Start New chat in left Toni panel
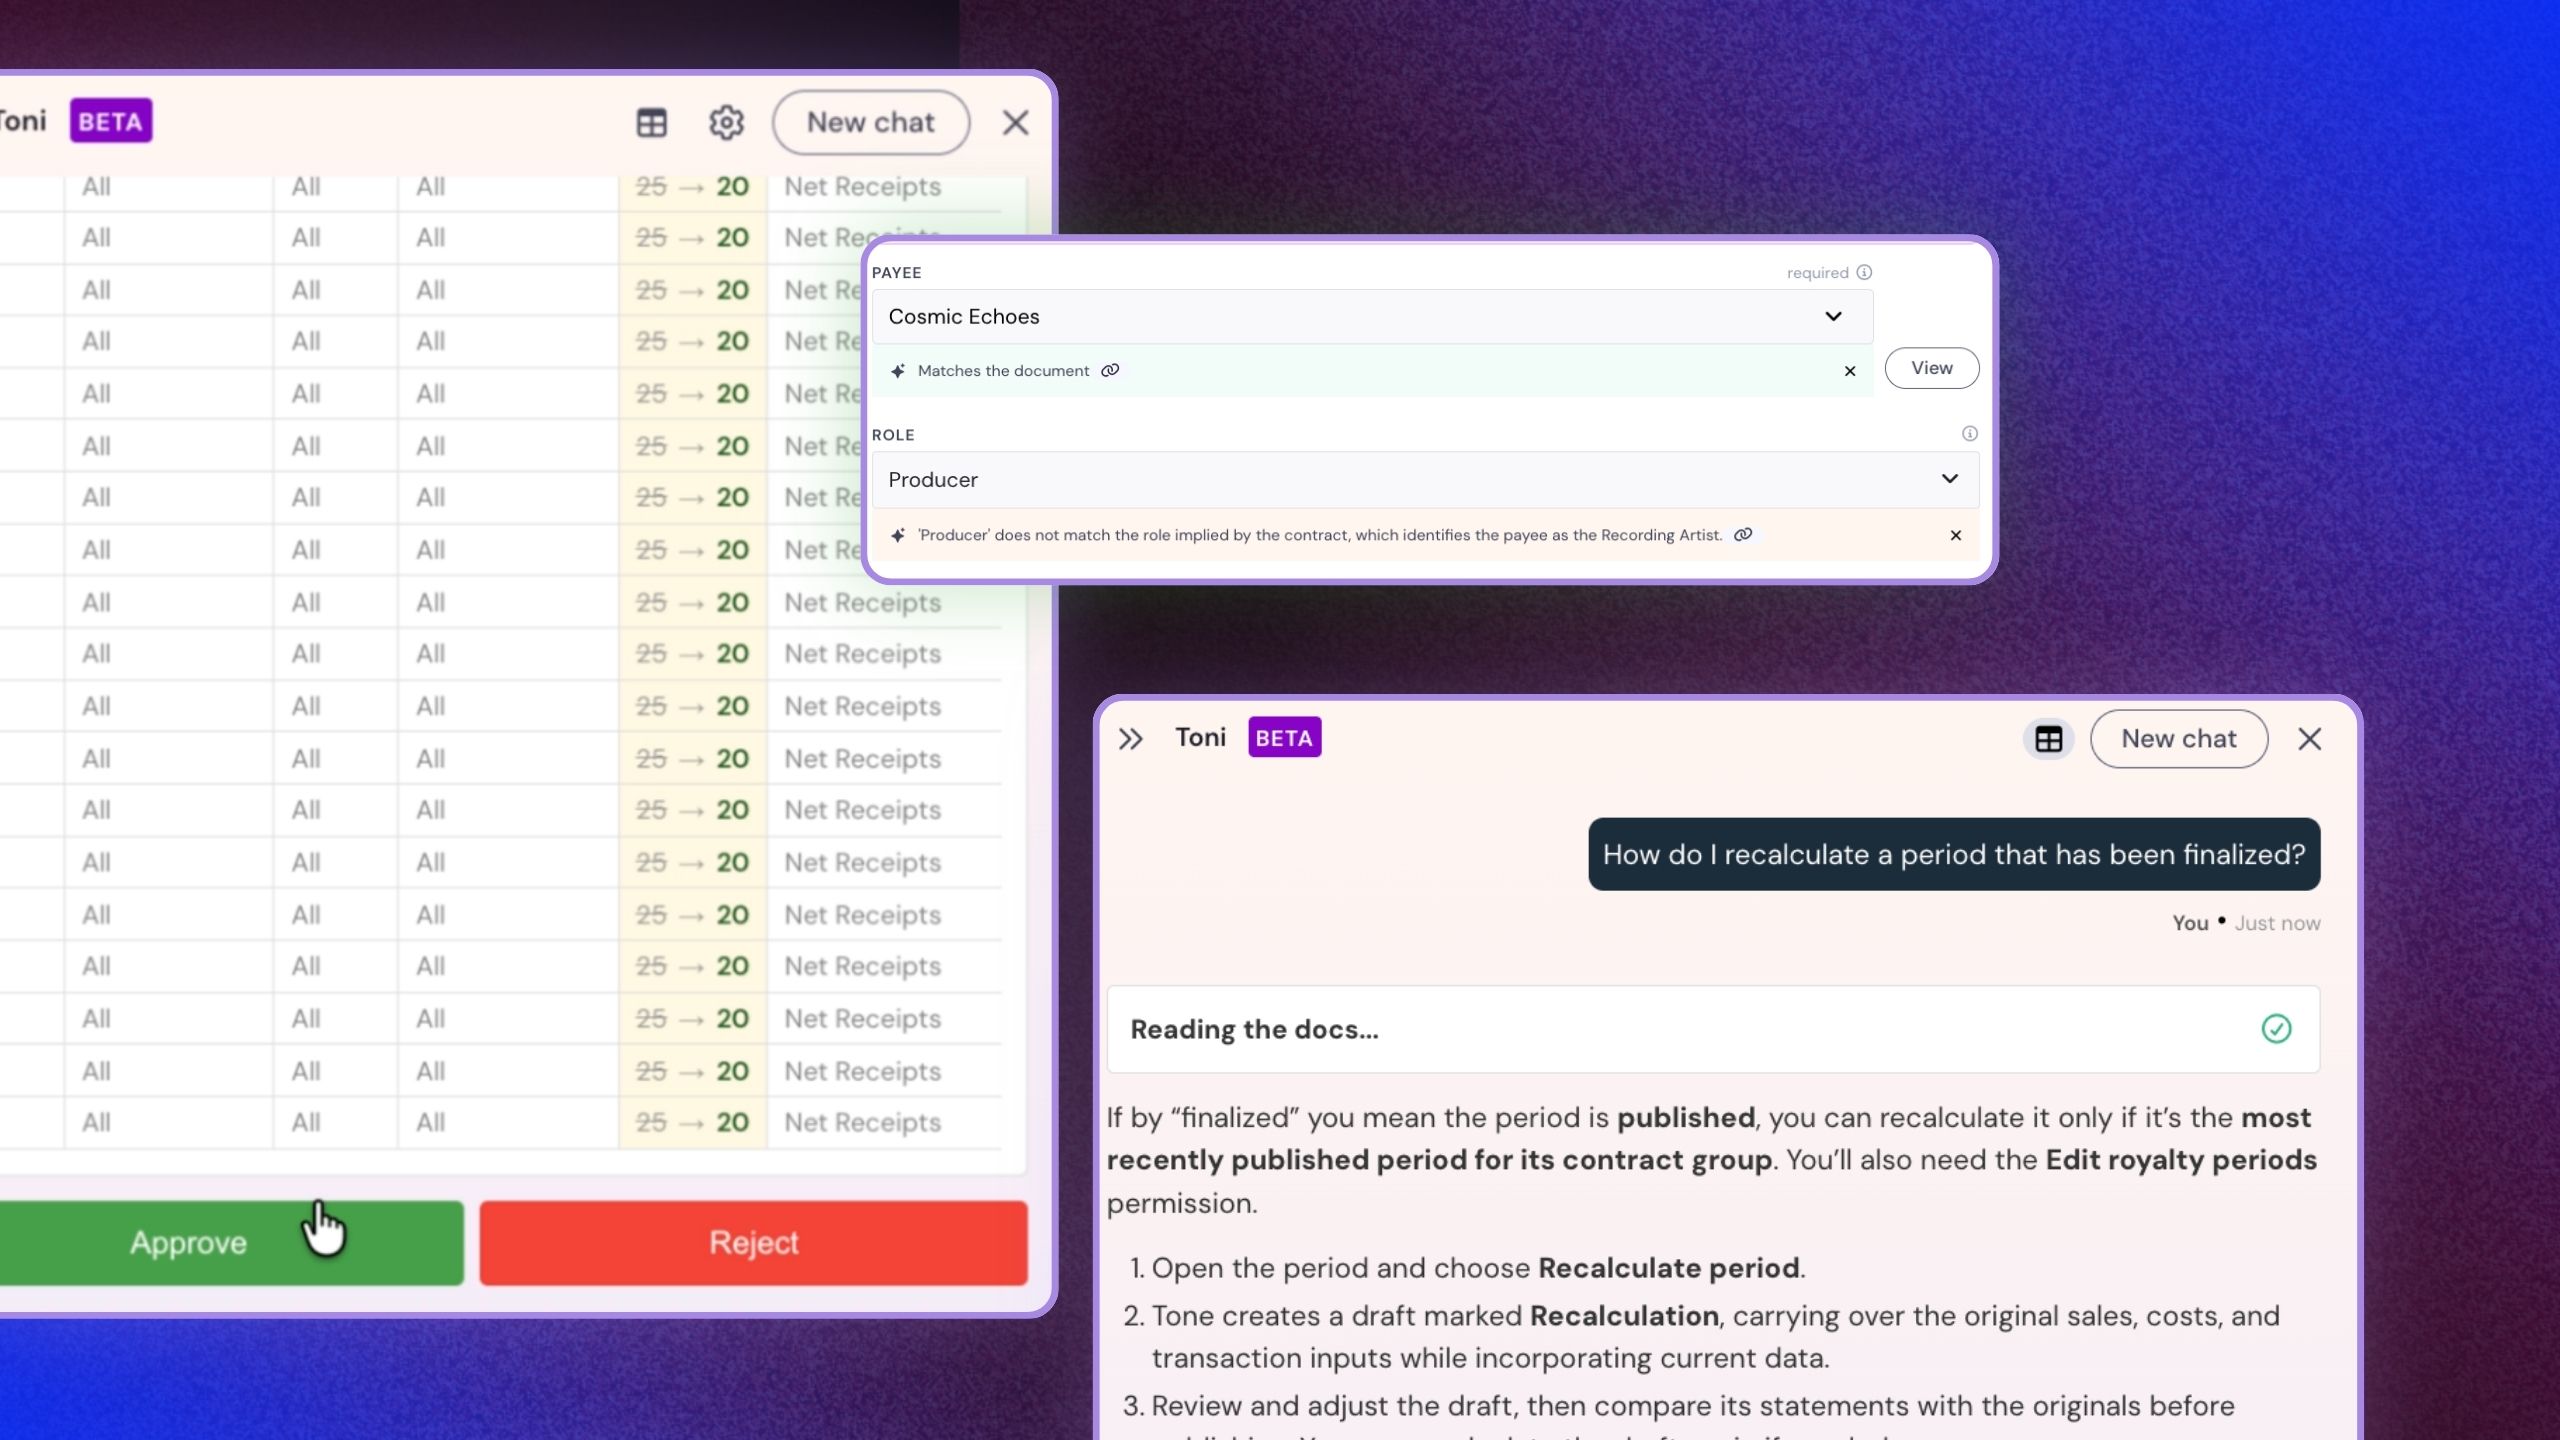 pos(870,122)
